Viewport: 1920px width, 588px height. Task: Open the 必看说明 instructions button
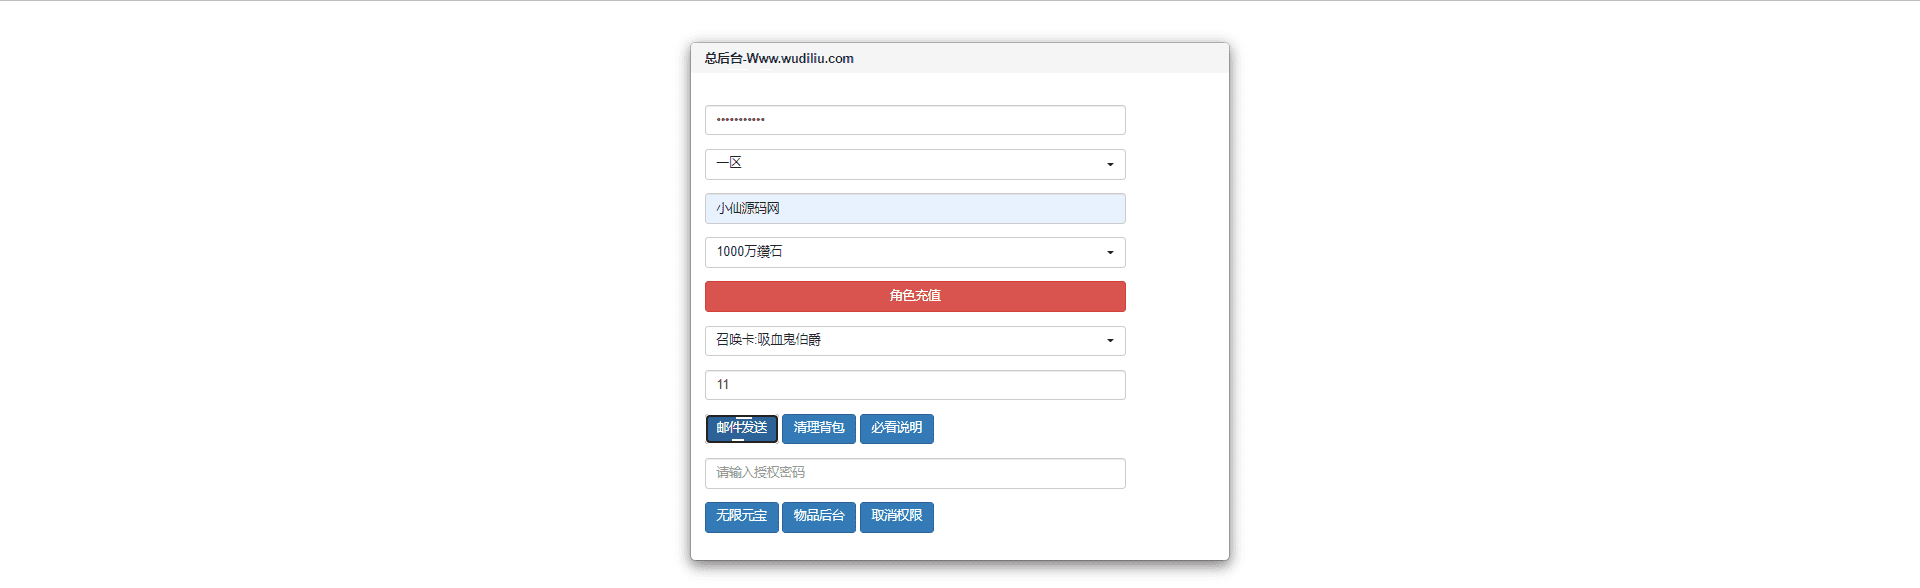pos(897,429)
